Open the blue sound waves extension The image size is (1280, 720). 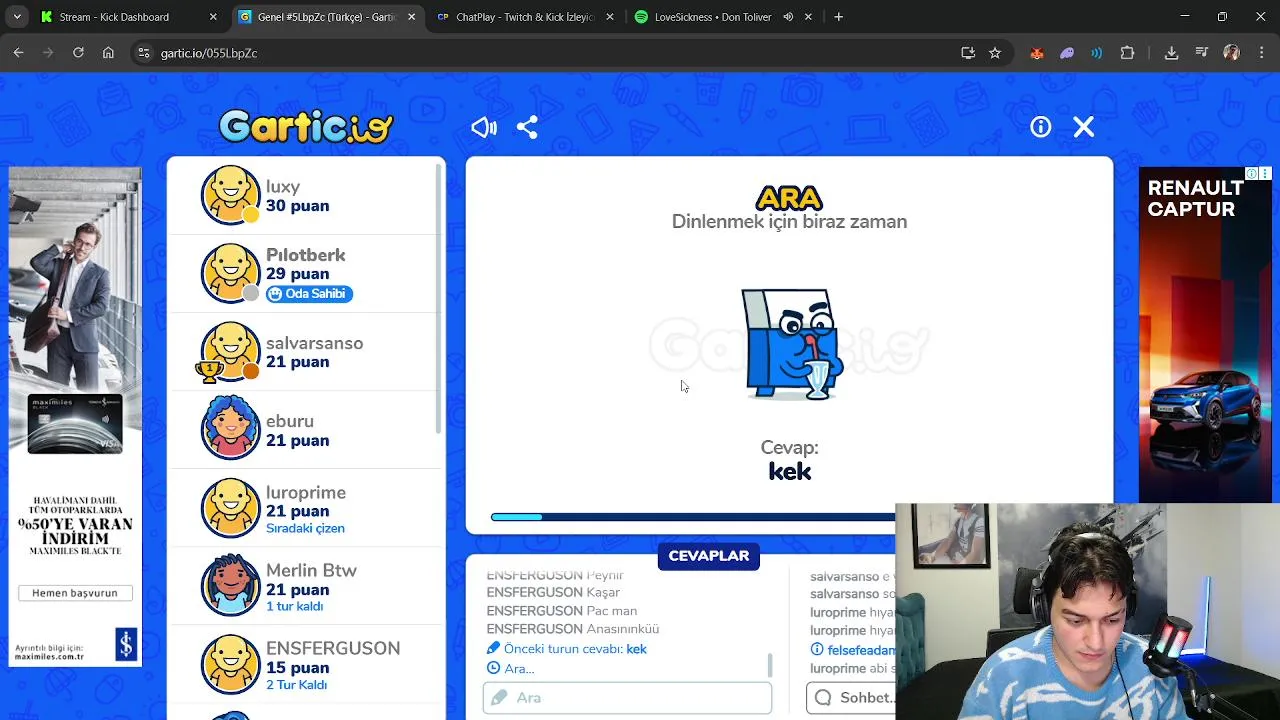[x=1097, y=53]
